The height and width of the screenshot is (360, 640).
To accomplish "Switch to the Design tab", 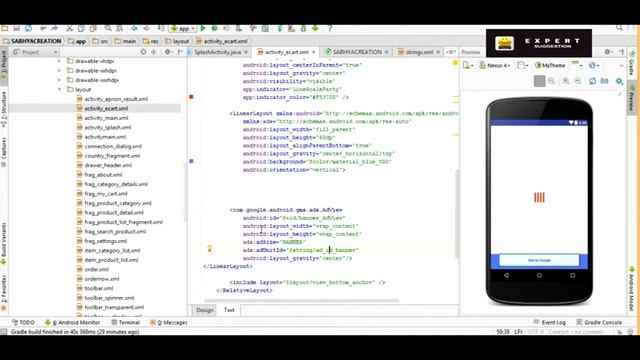I will tap(204, 310).
